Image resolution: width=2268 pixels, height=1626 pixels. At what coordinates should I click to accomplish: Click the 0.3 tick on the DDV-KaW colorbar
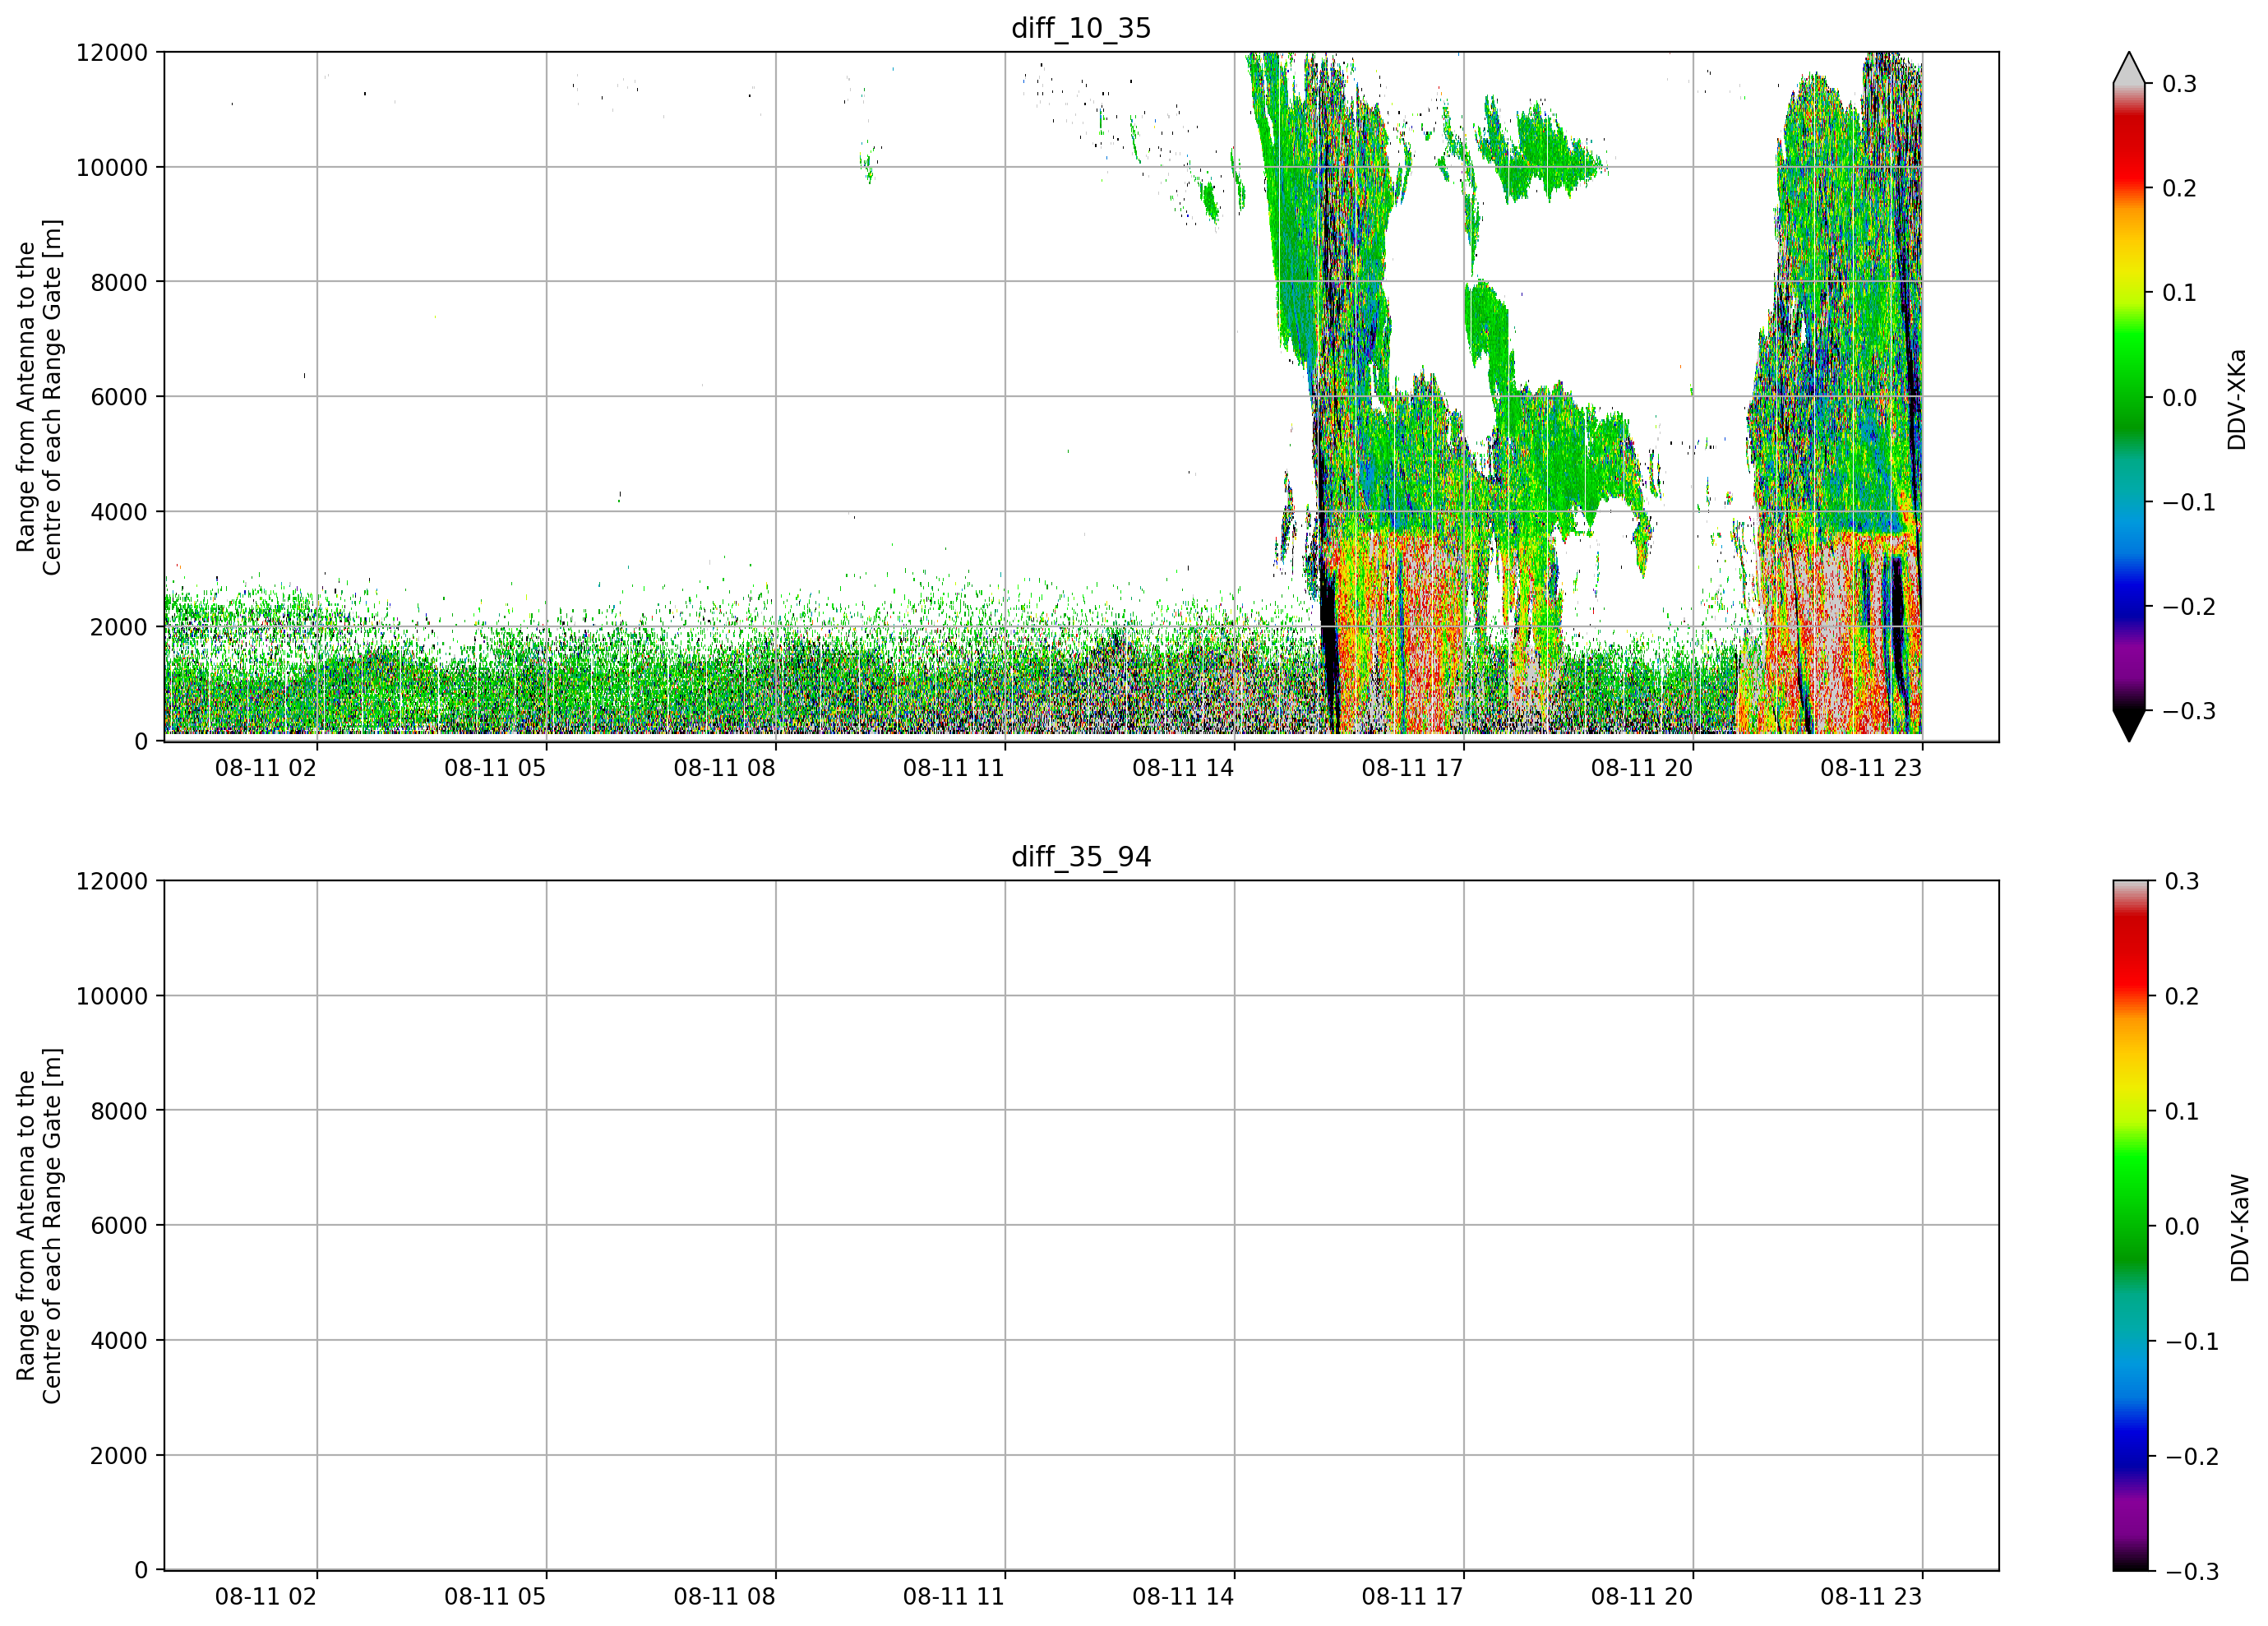click(x=2181, y=881)
